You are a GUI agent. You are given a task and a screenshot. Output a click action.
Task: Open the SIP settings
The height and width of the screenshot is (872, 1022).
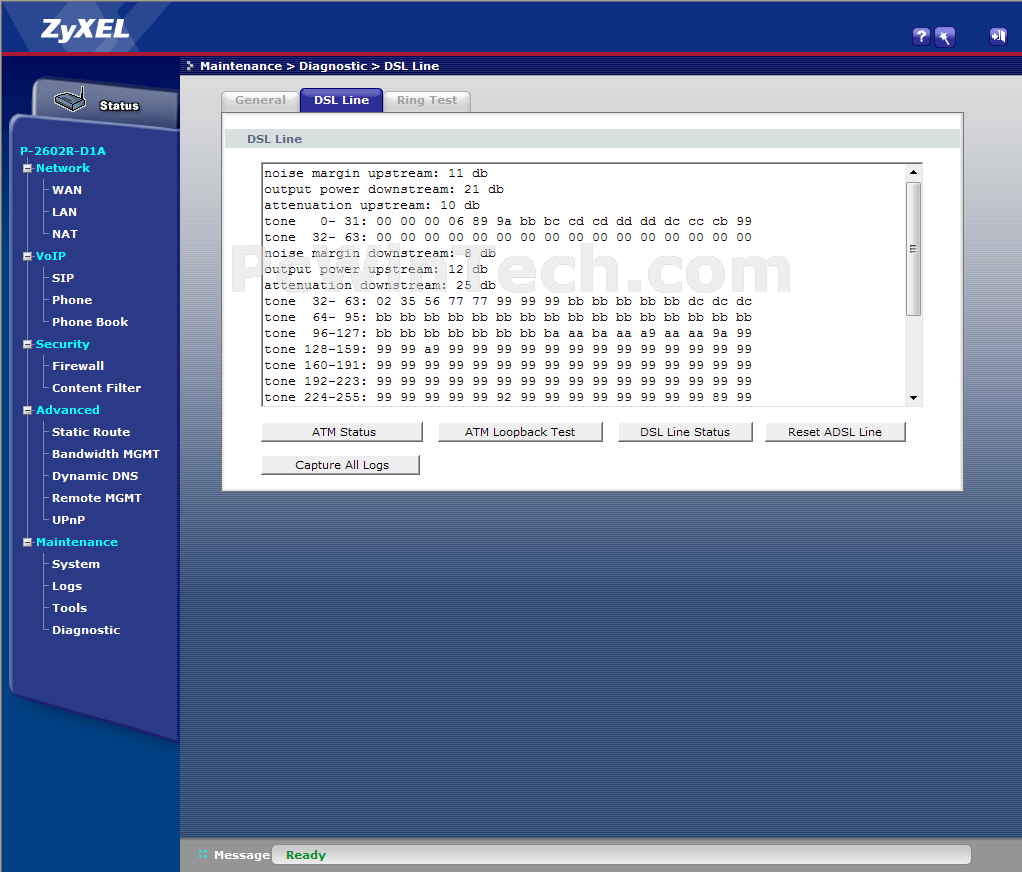click(63, 278)
